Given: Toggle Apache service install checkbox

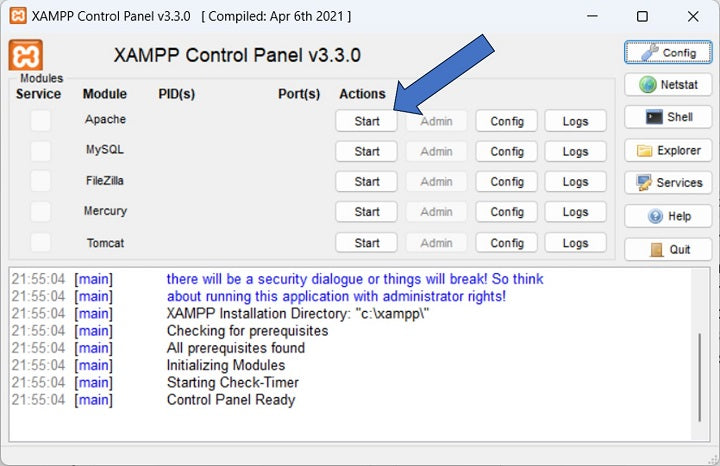Looking at the screenshot, I should pos(40,121).
